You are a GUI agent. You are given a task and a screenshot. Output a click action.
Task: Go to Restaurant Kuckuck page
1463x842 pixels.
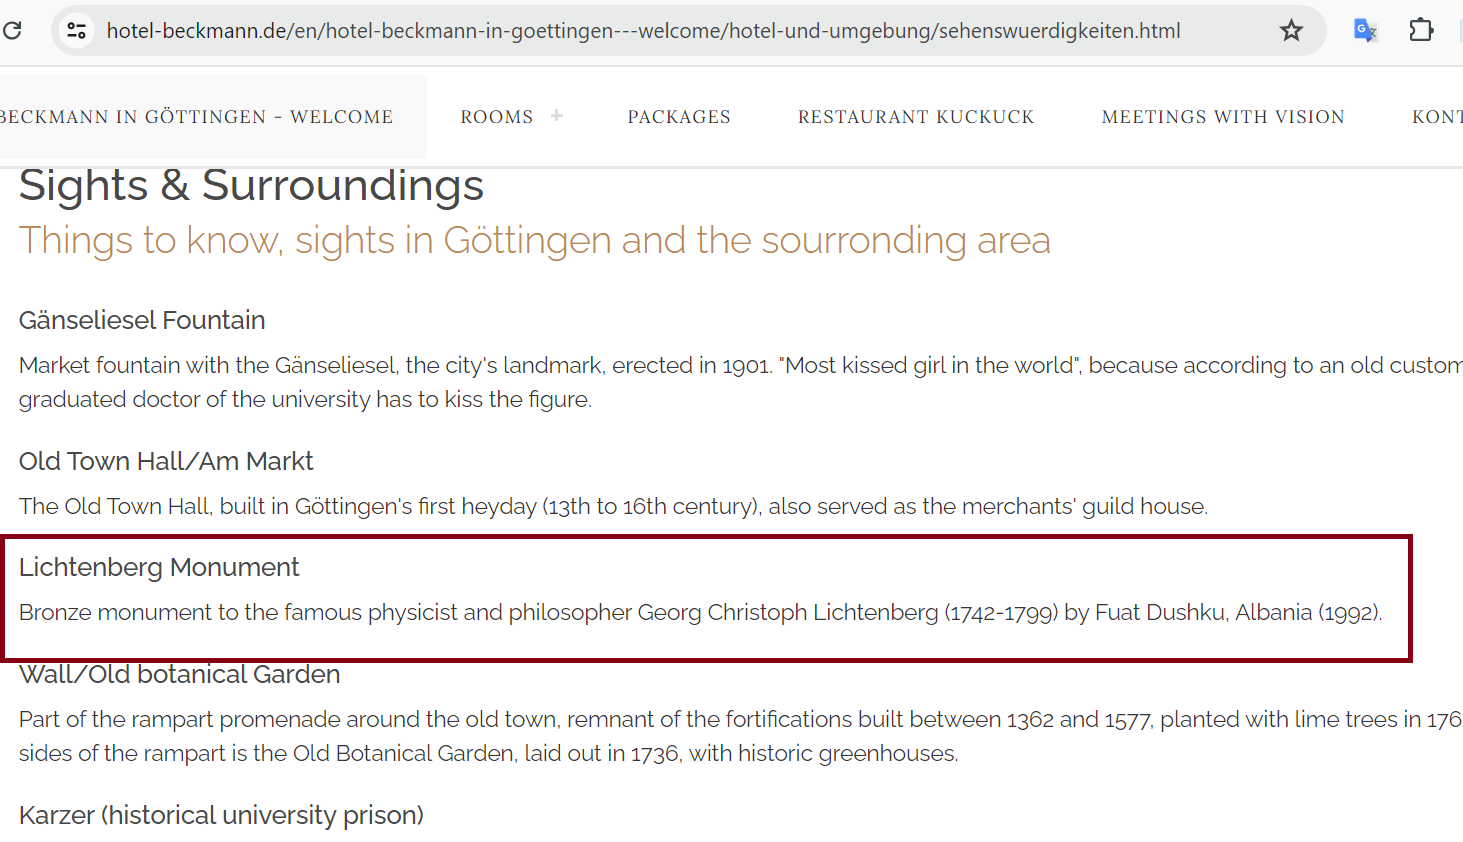(x=916, y=117)
